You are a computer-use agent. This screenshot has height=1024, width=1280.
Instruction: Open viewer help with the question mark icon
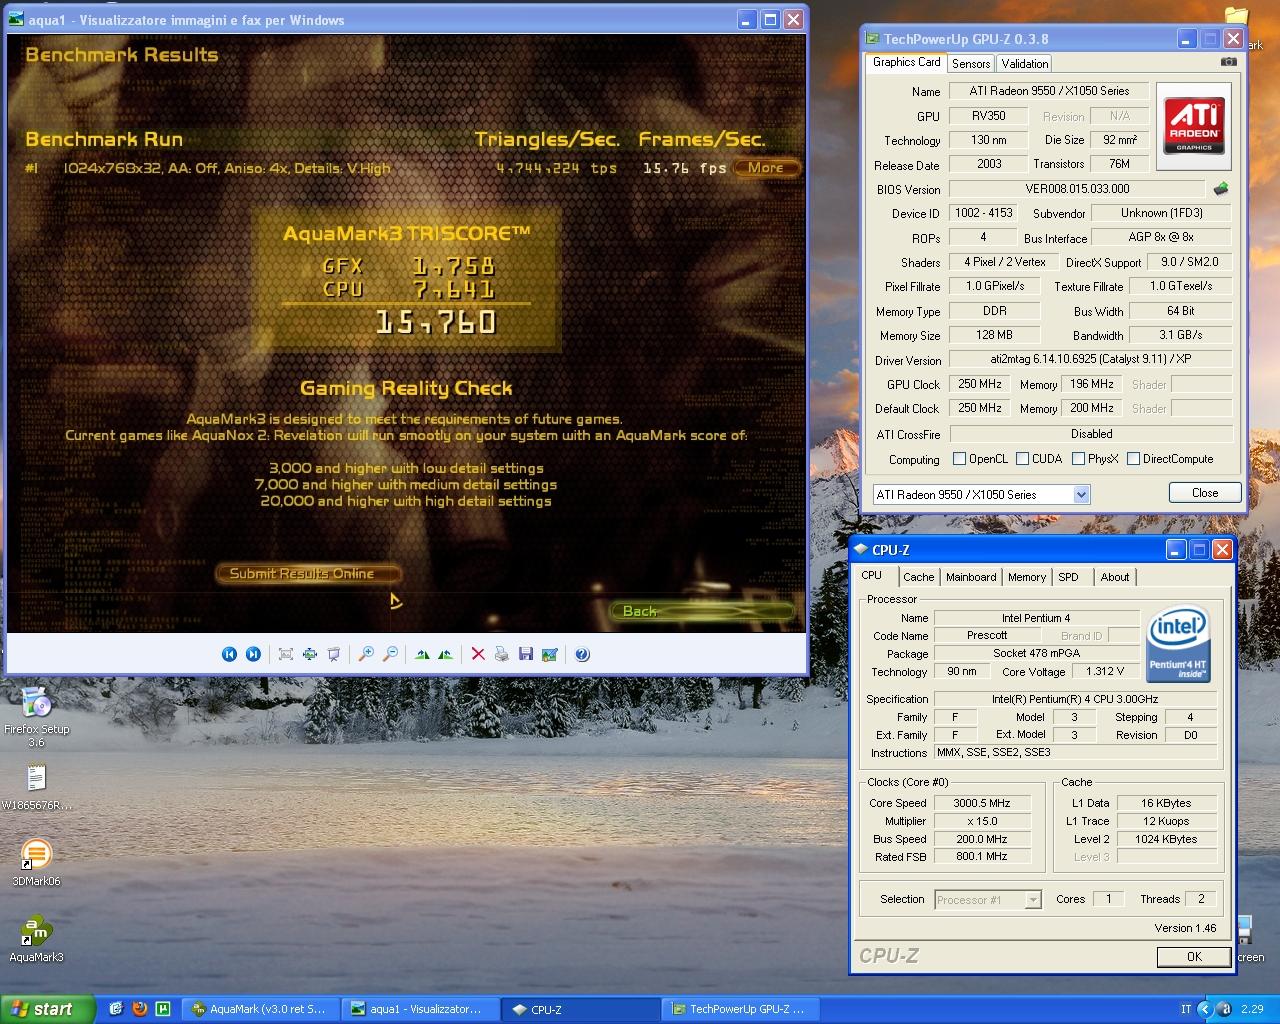click(x=582, y=654)
